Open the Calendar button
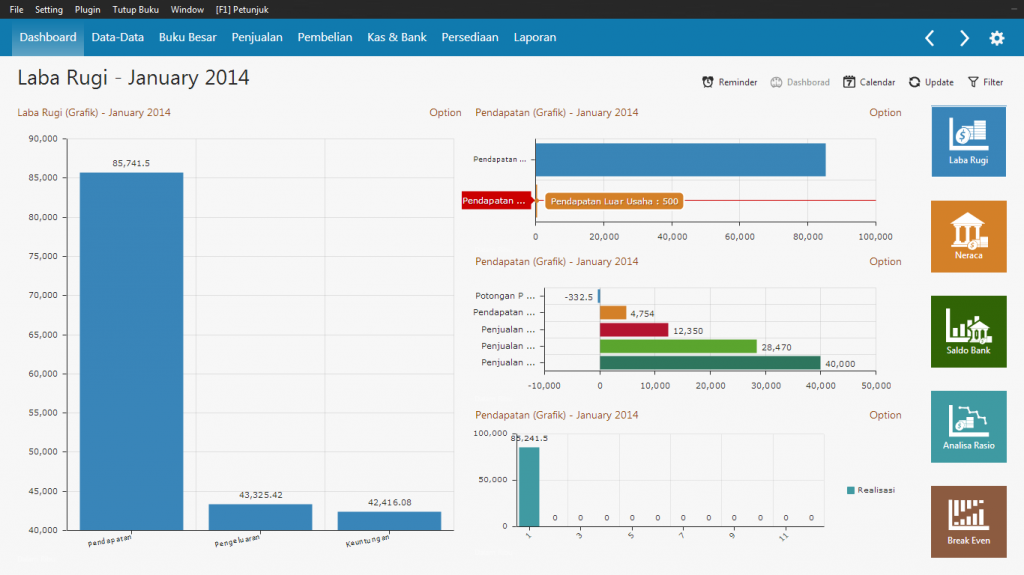This screenshot has height=575, width=1024. tap(869, 82)
